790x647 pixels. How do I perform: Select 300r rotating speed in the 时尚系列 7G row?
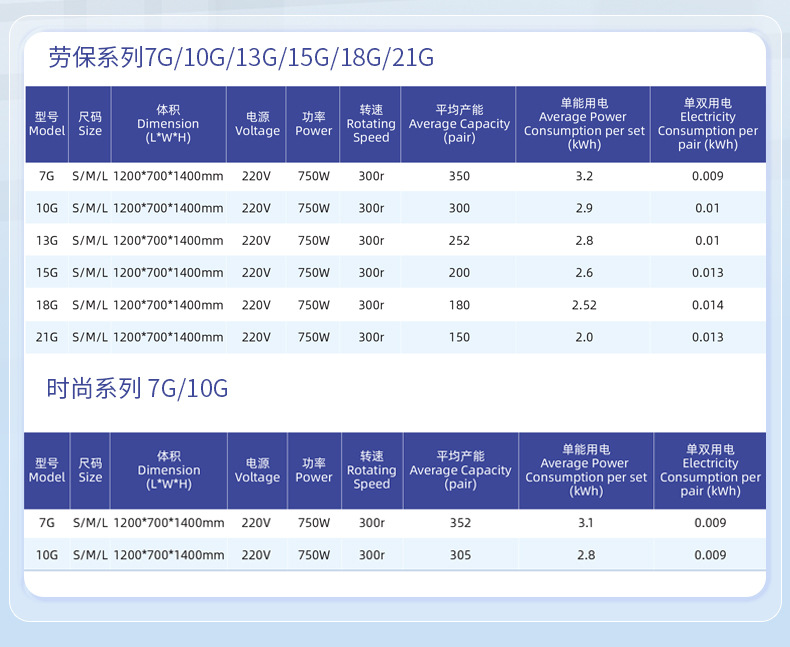371,523
